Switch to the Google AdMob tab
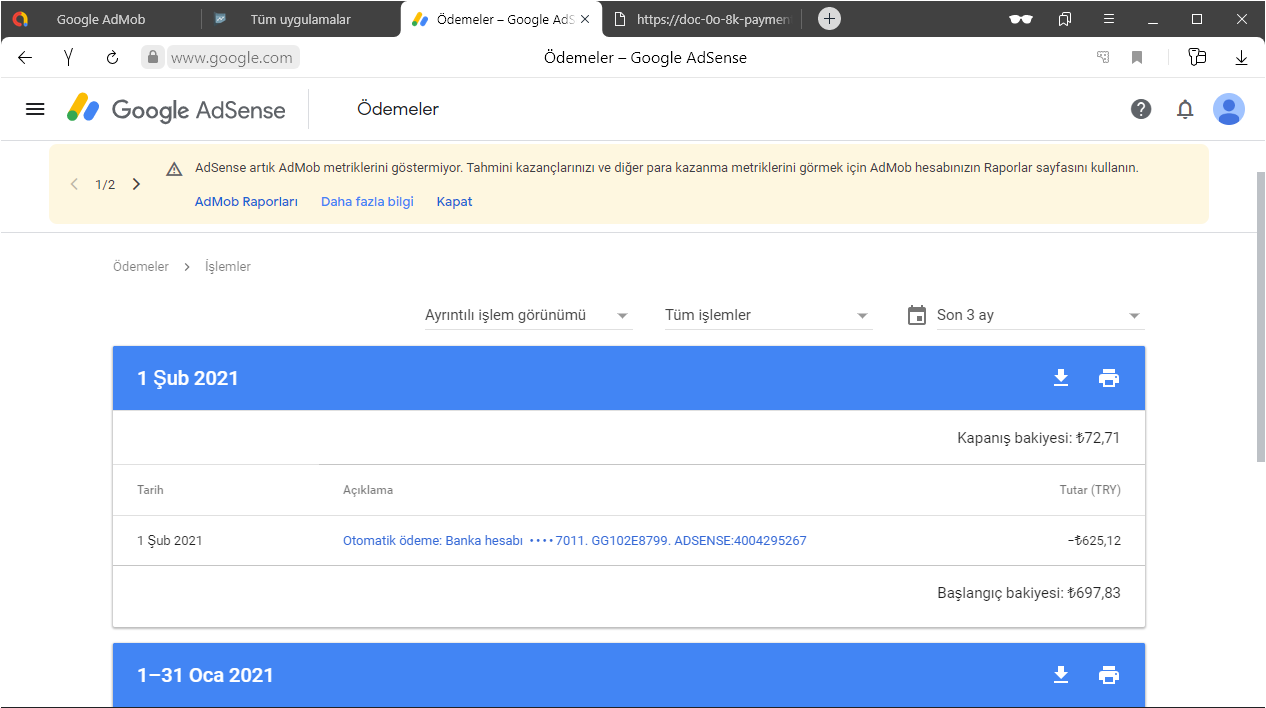Image resolution: width=1266 pixels, height=708 pixels. coord(100,19)
